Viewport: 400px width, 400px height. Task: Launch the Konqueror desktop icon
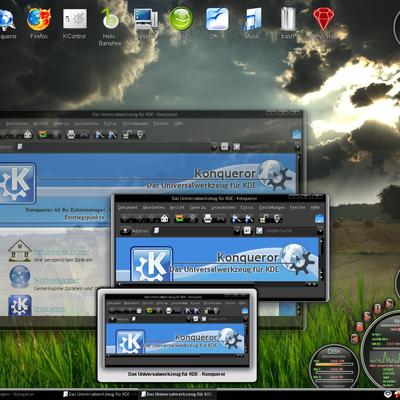pos(7,20)
